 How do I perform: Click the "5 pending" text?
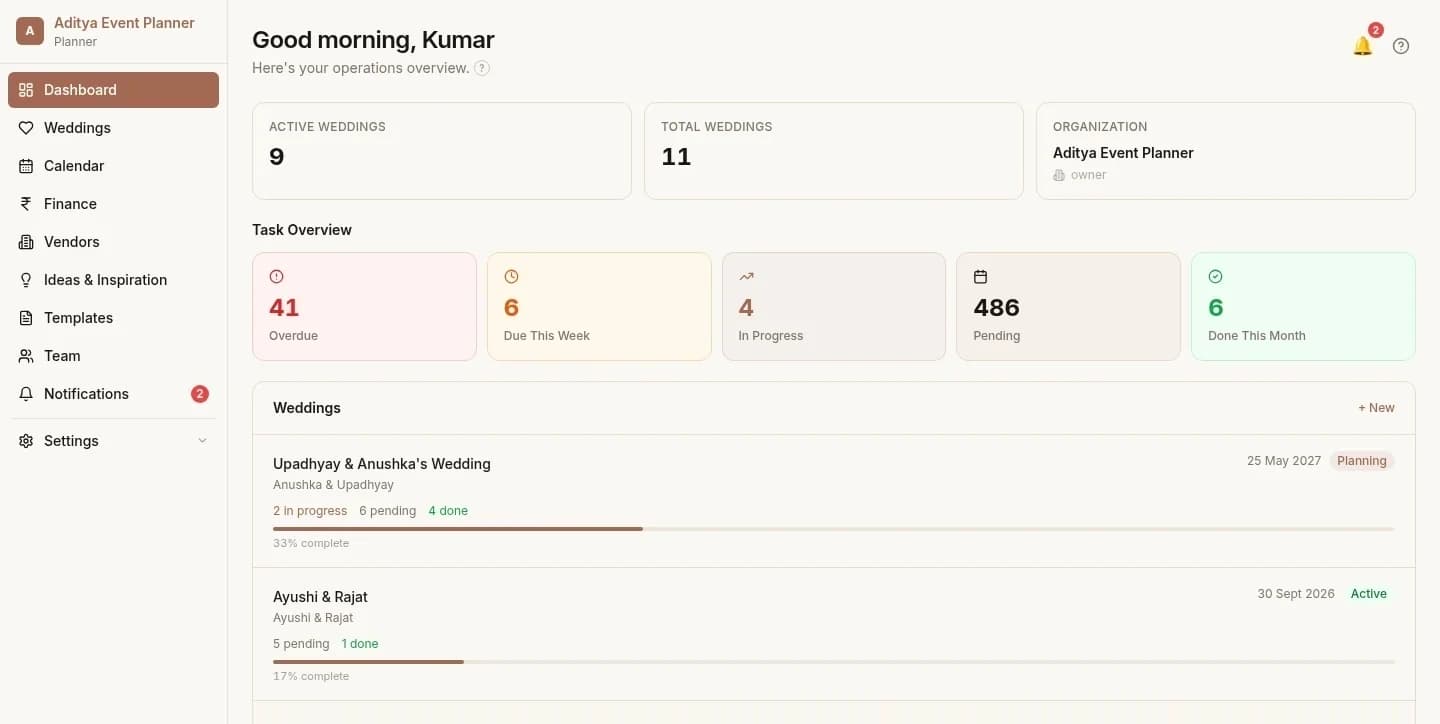[301, 644]
